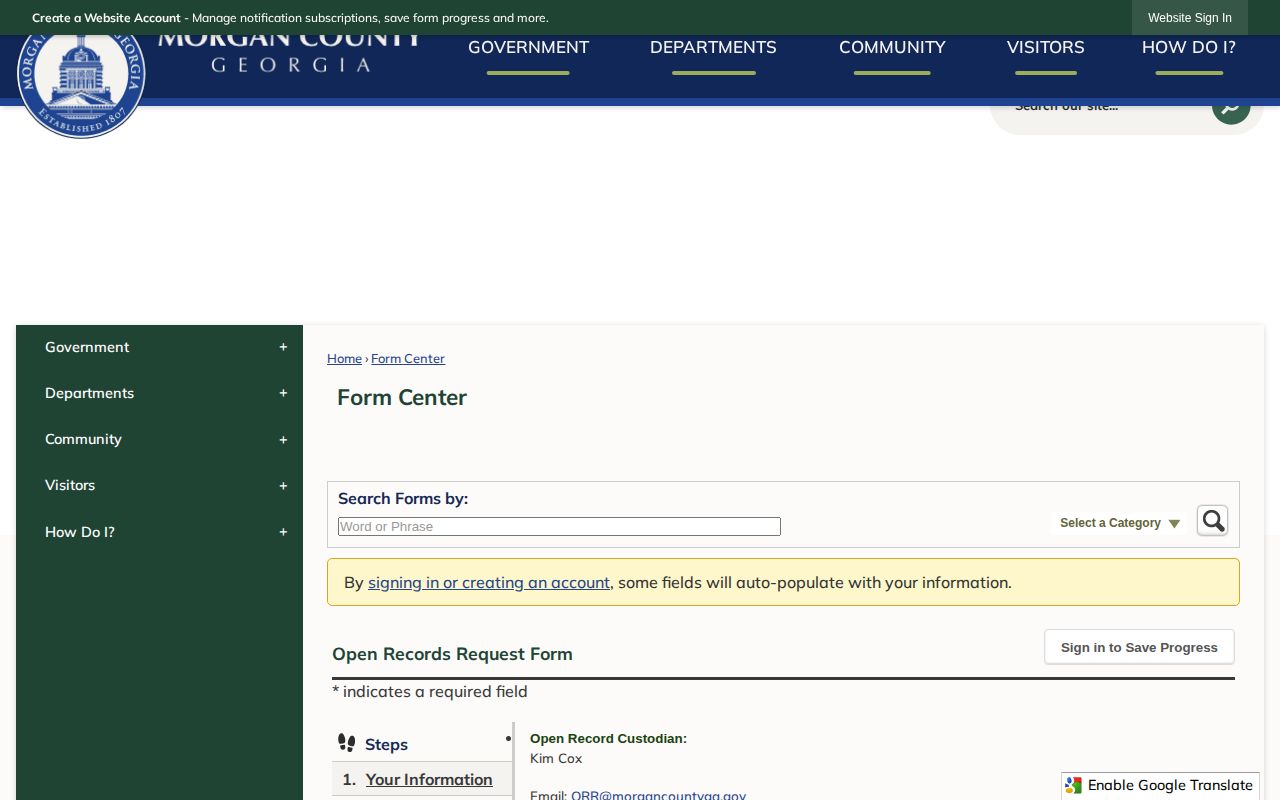
Task: Open Visitors in the sidebar
Action: pos(70,485)
